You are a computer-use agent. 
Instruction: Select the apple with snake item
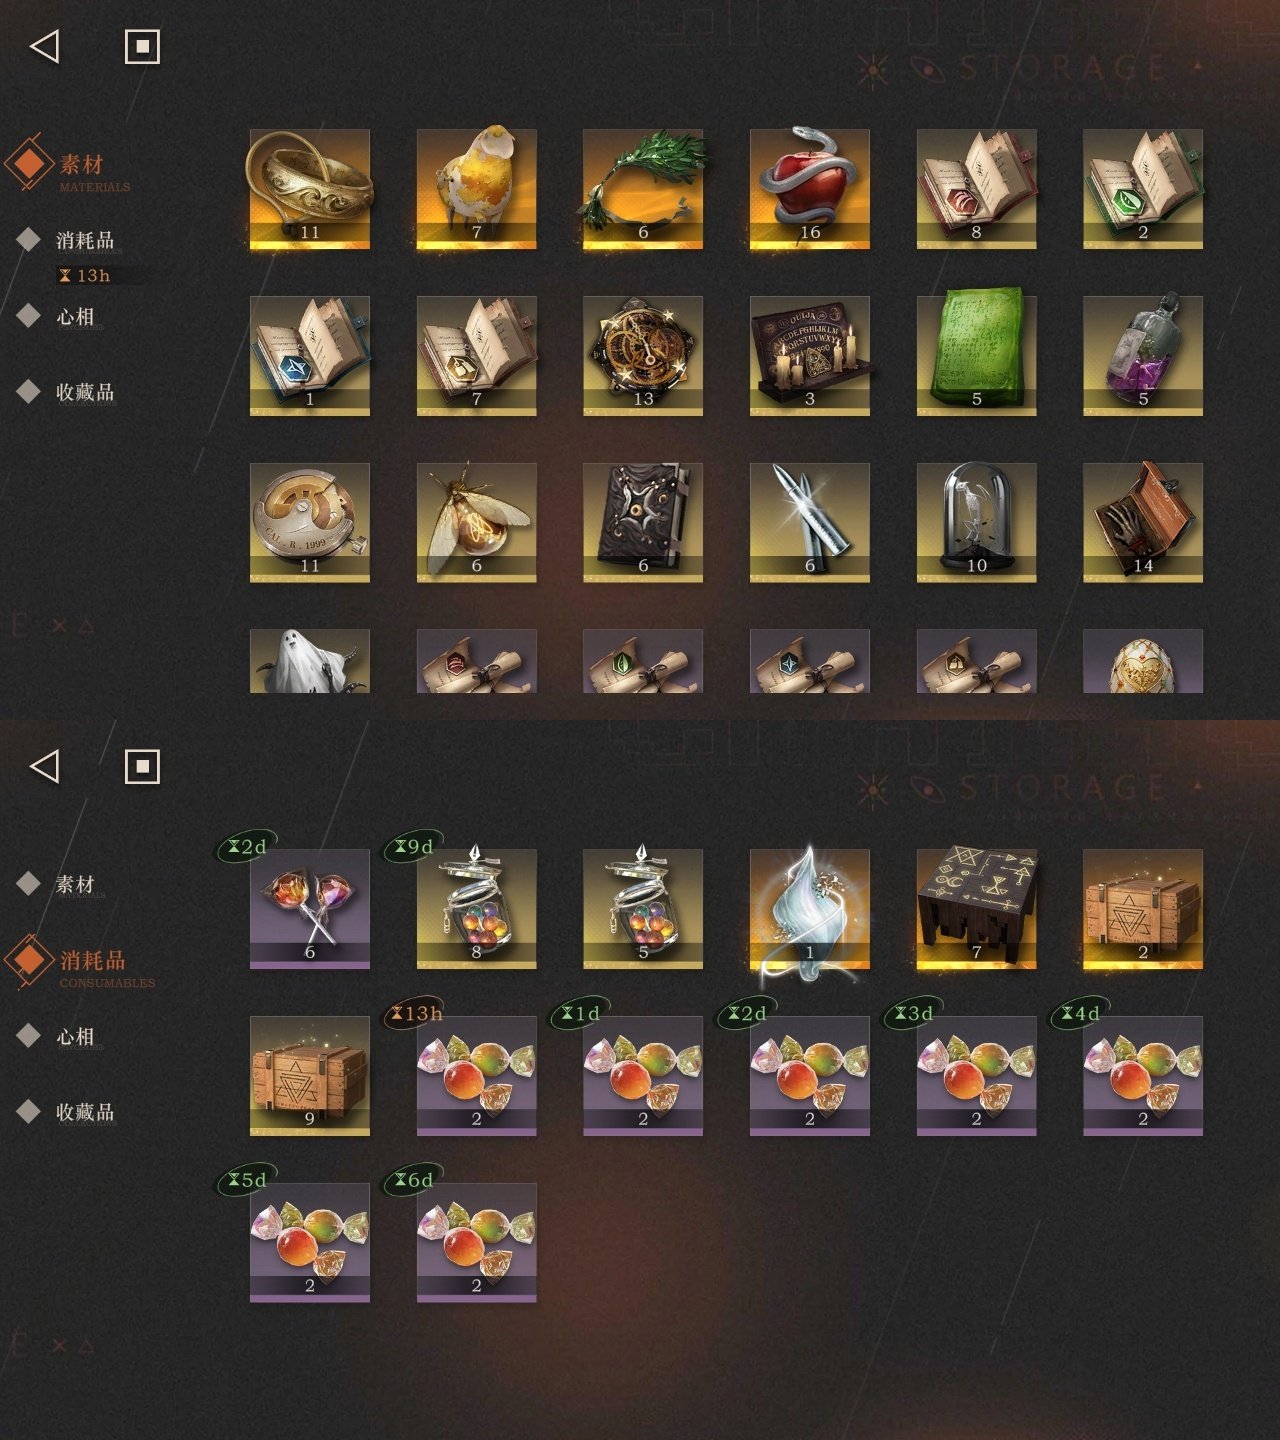pos(810,189)
